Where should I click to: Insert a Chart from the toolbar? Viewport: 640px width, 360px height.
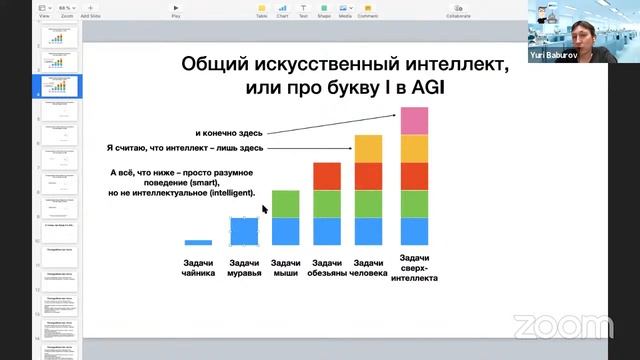[x=282, y=11]
